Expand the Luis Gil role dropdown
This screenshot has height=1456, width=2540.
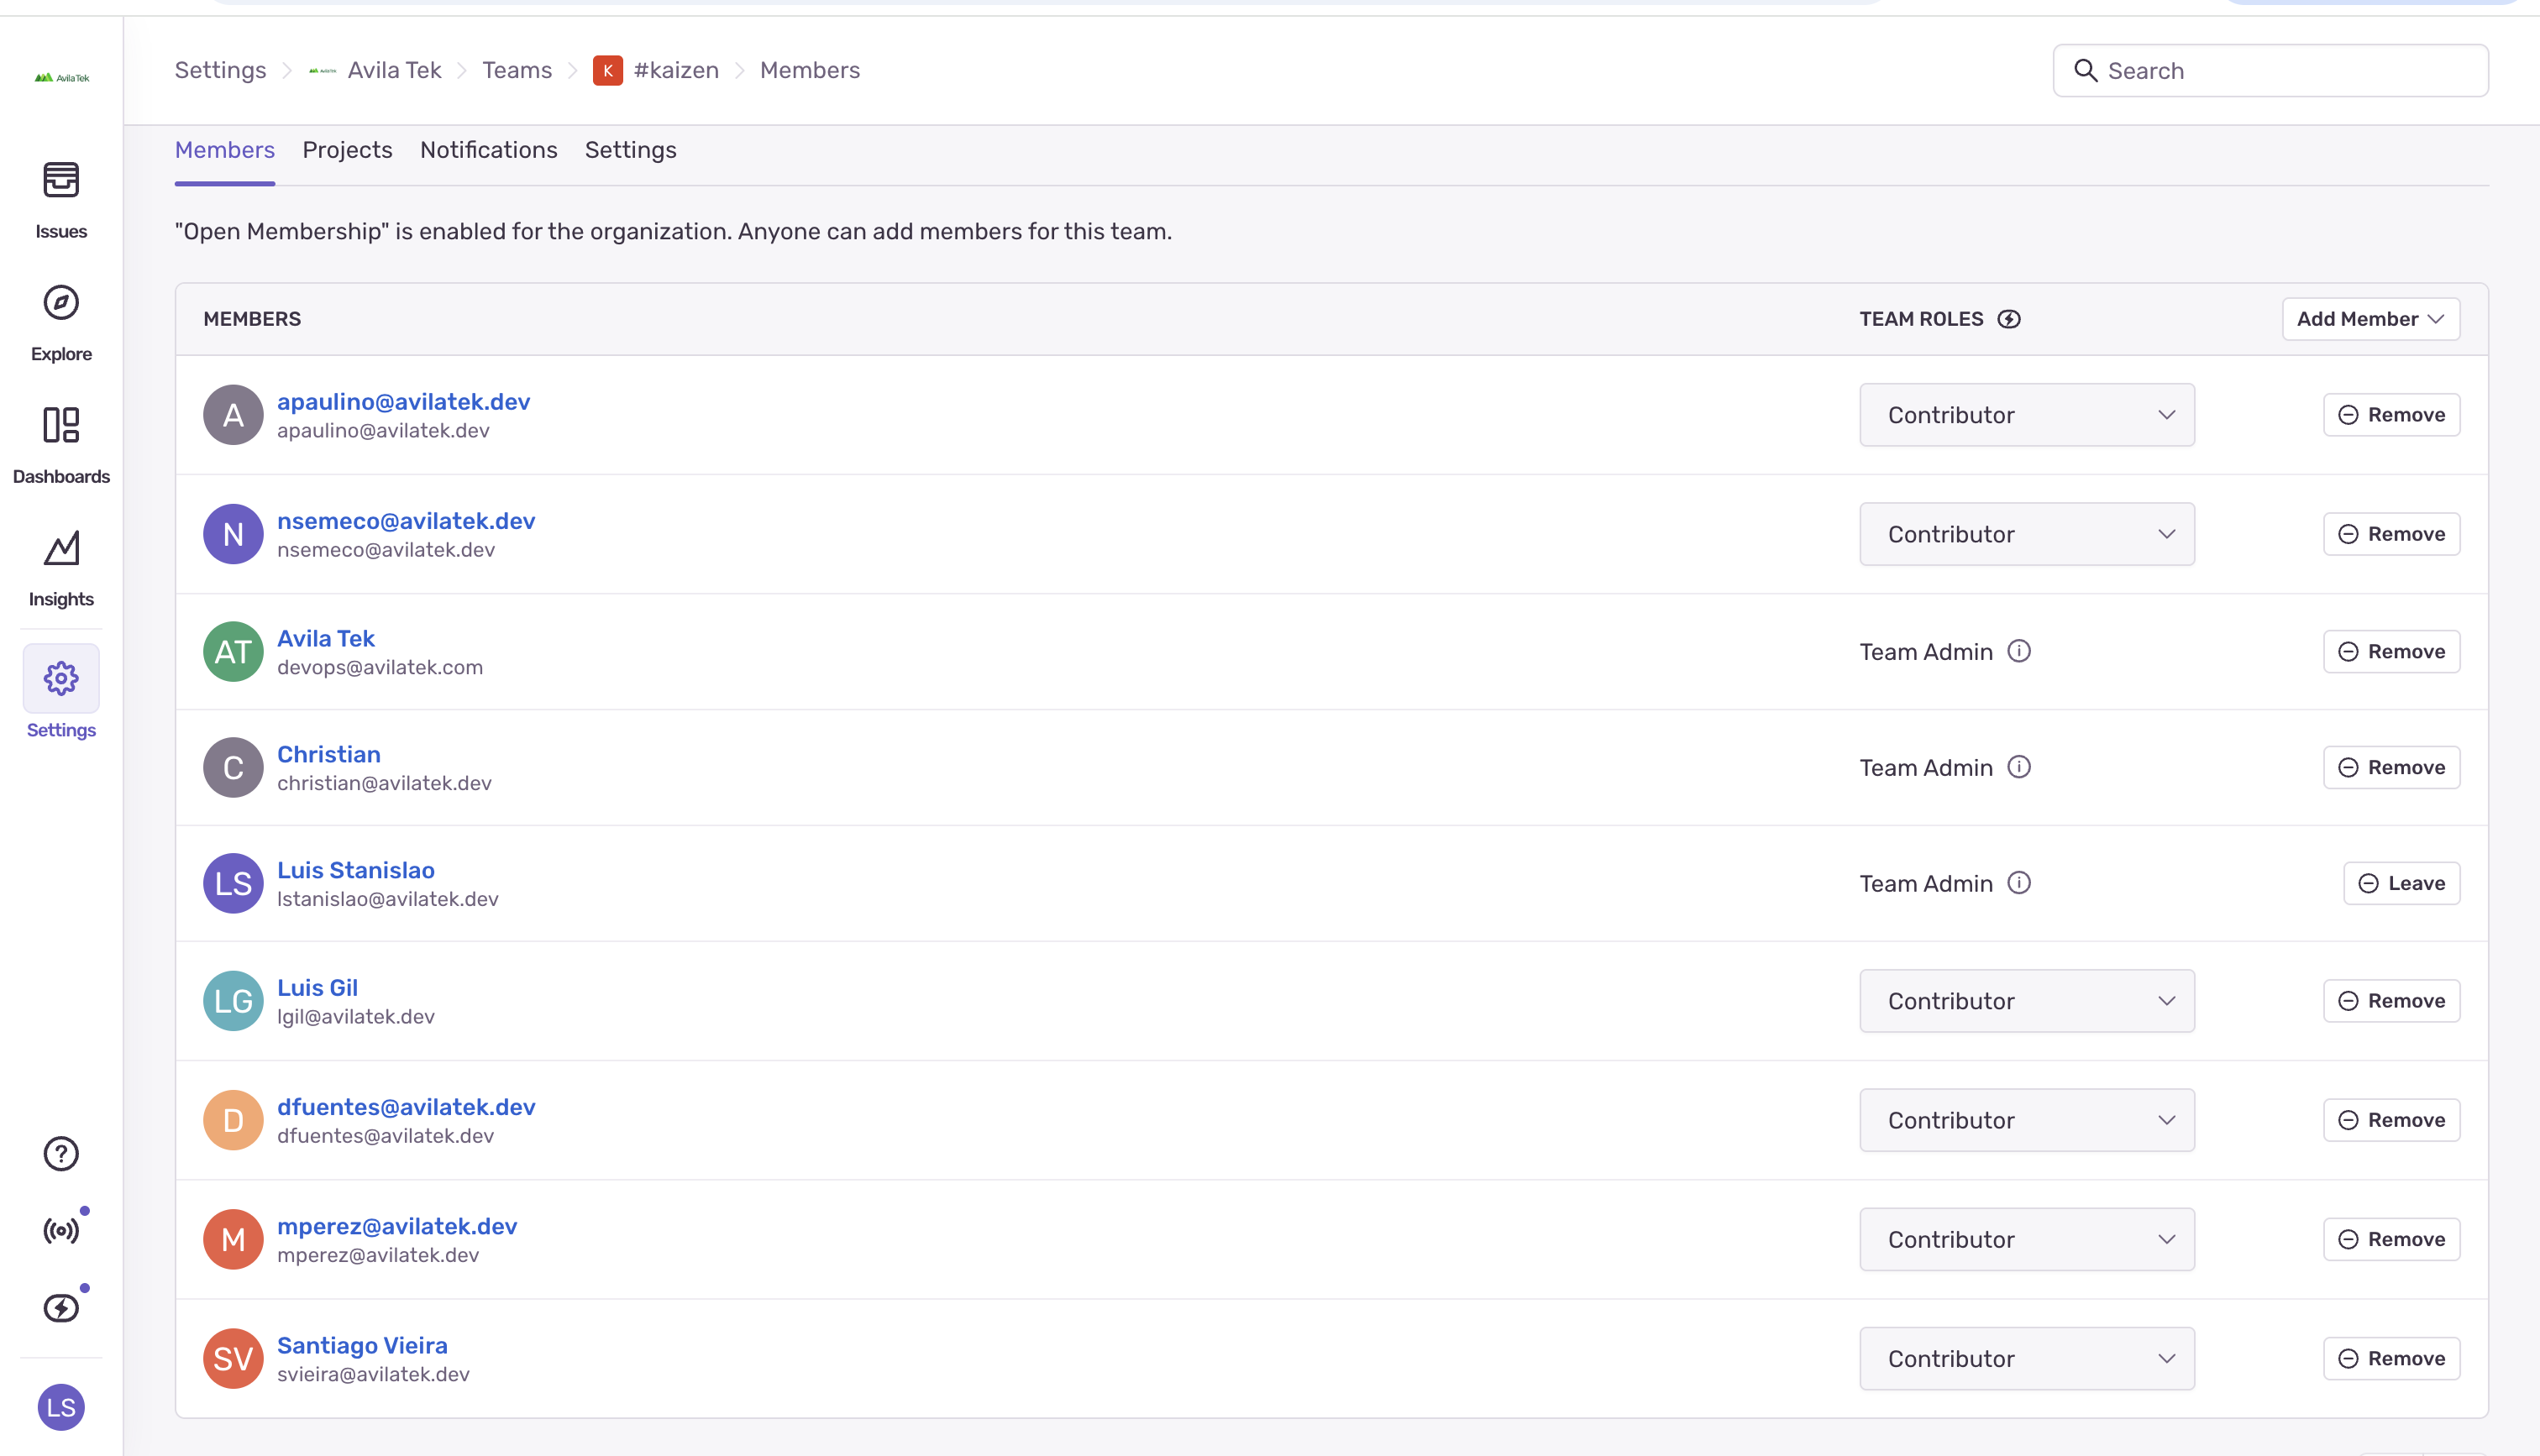click(2026, 1001)
